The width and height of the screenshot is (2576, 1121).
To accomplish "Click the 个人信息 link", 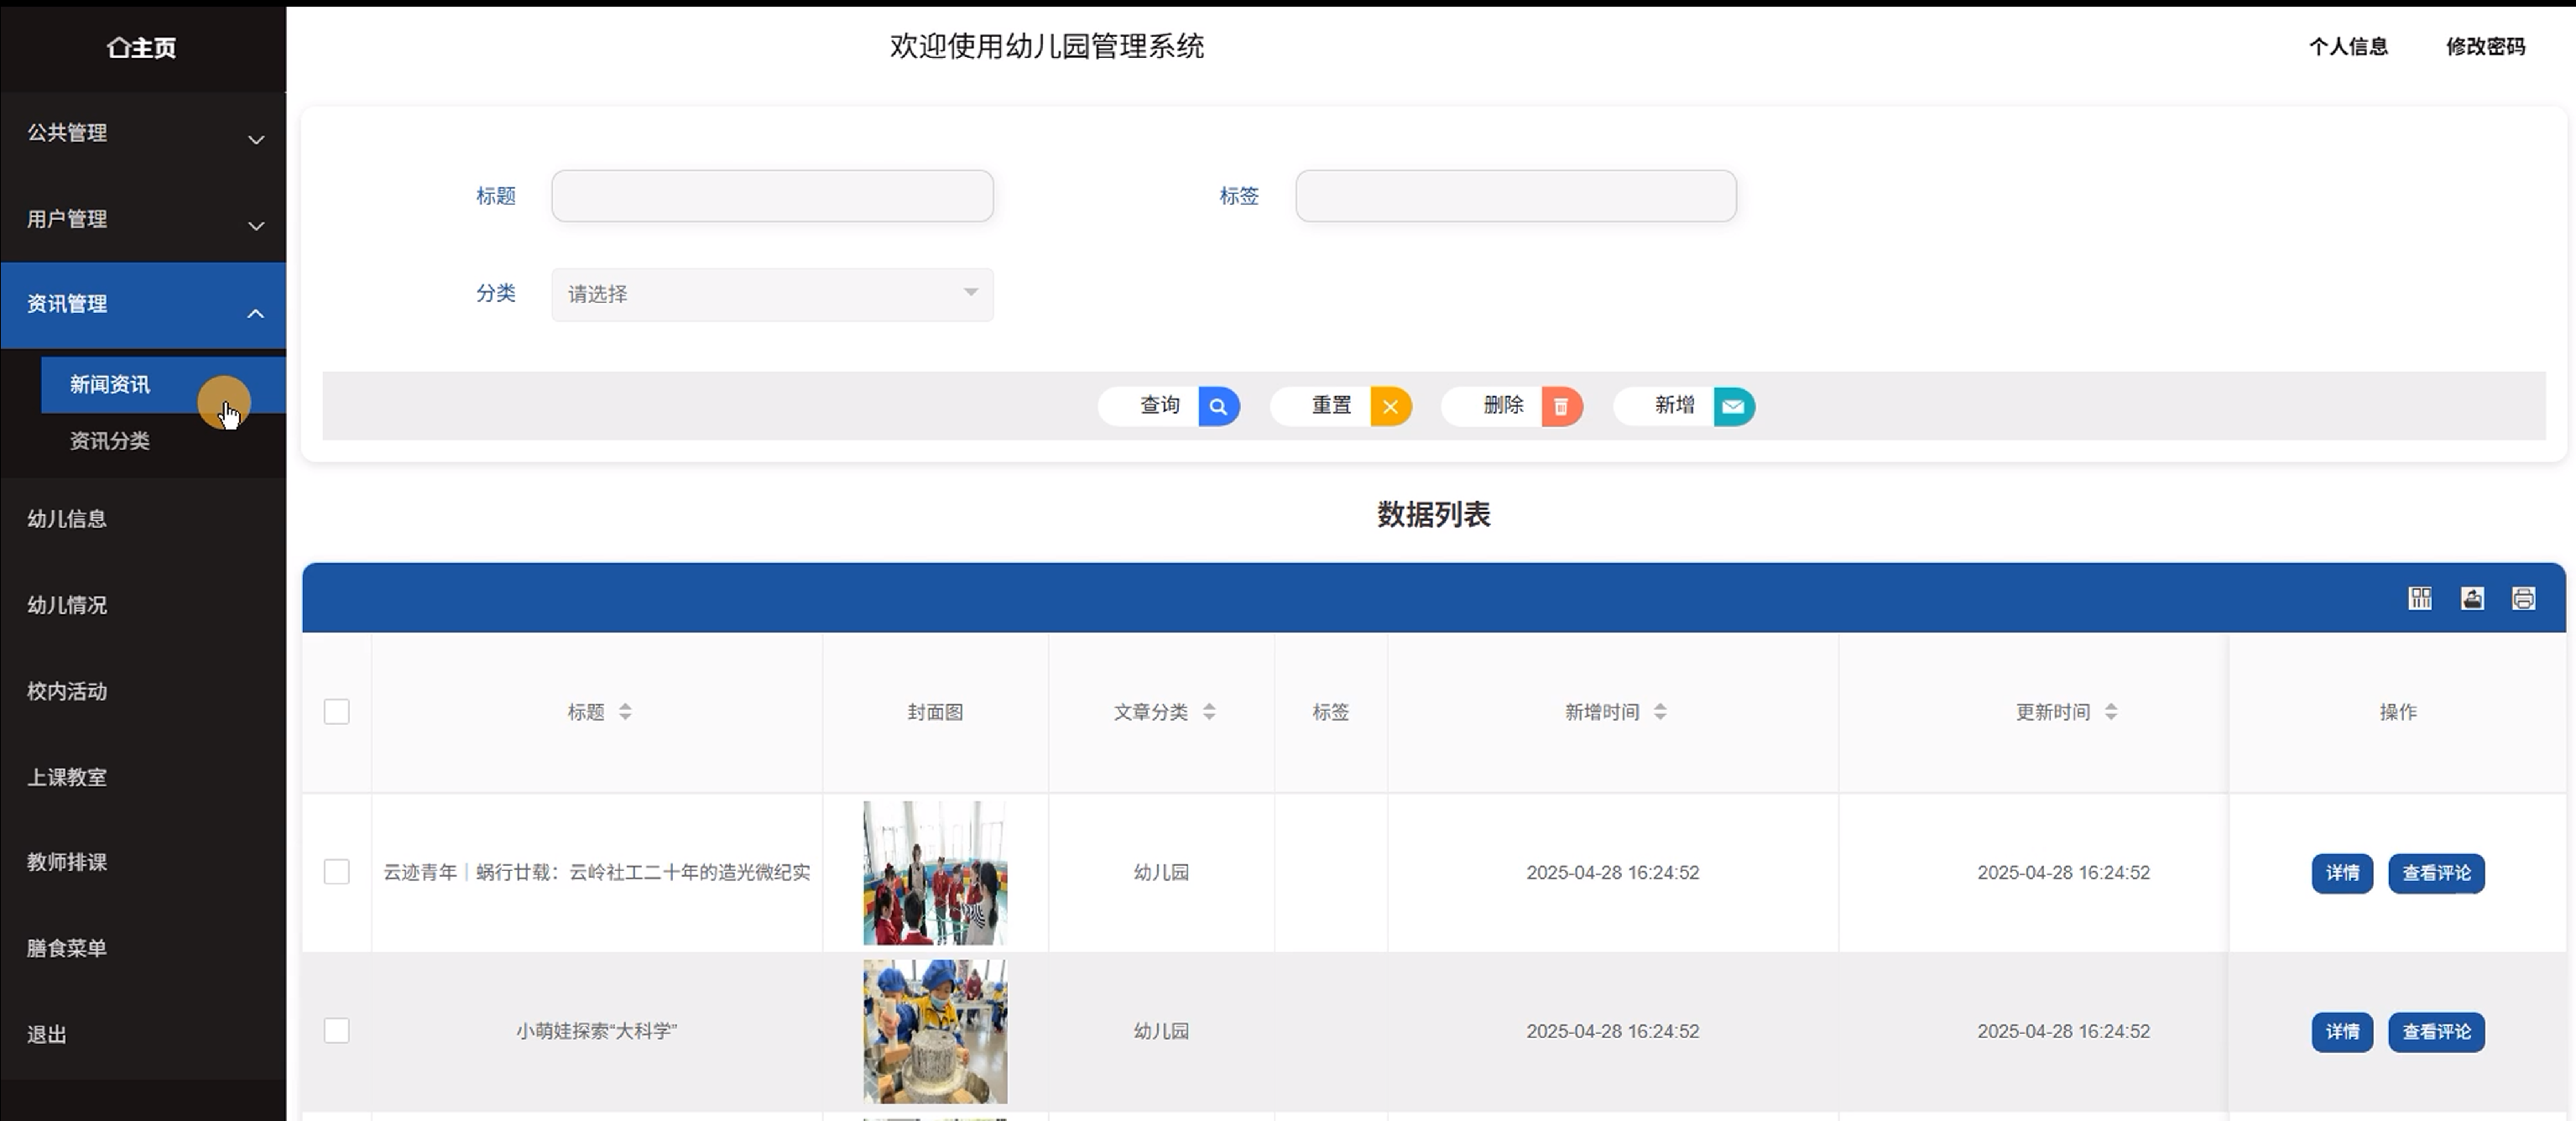I will coord(2347,47).
